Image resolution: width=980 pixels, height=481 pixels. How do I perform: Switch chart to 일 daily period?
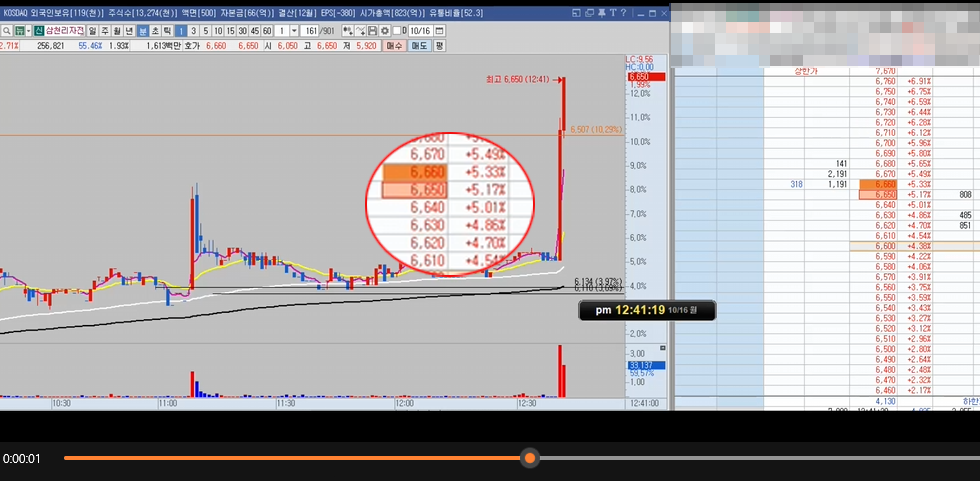[x=92, y=31]
